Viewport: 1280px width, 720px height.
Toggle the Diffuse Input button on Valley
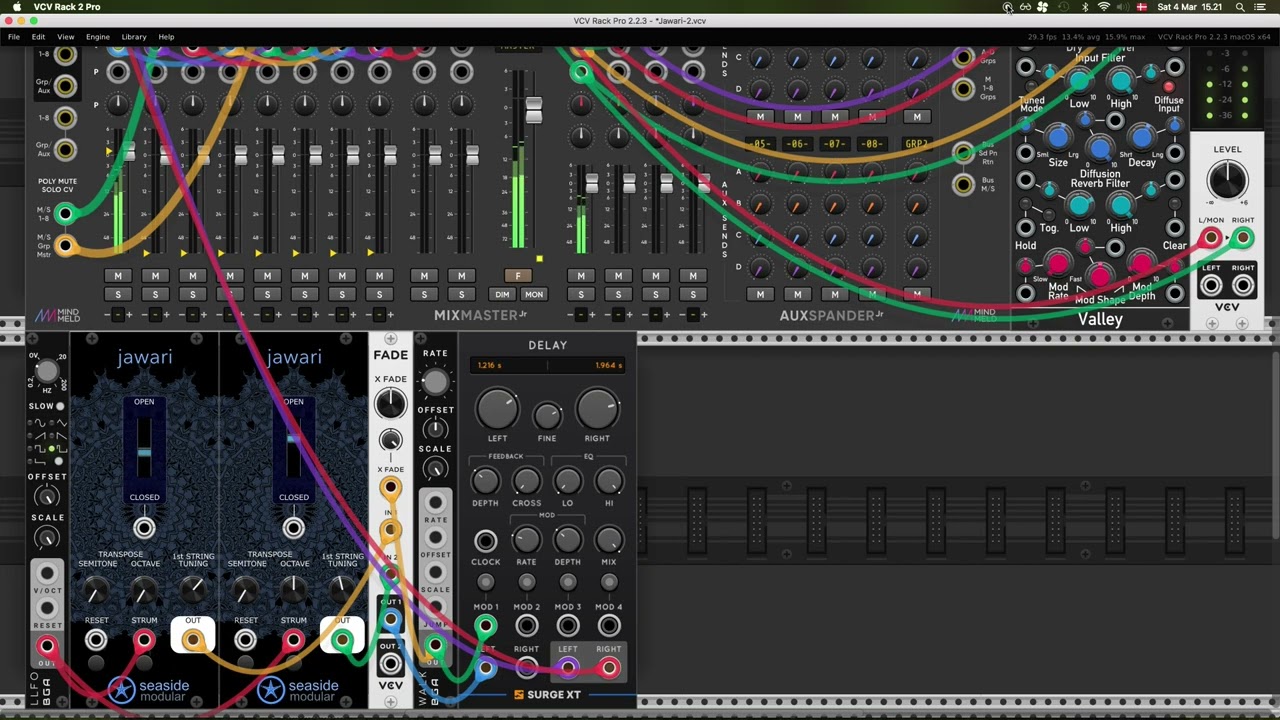(x=1168, y=88)
